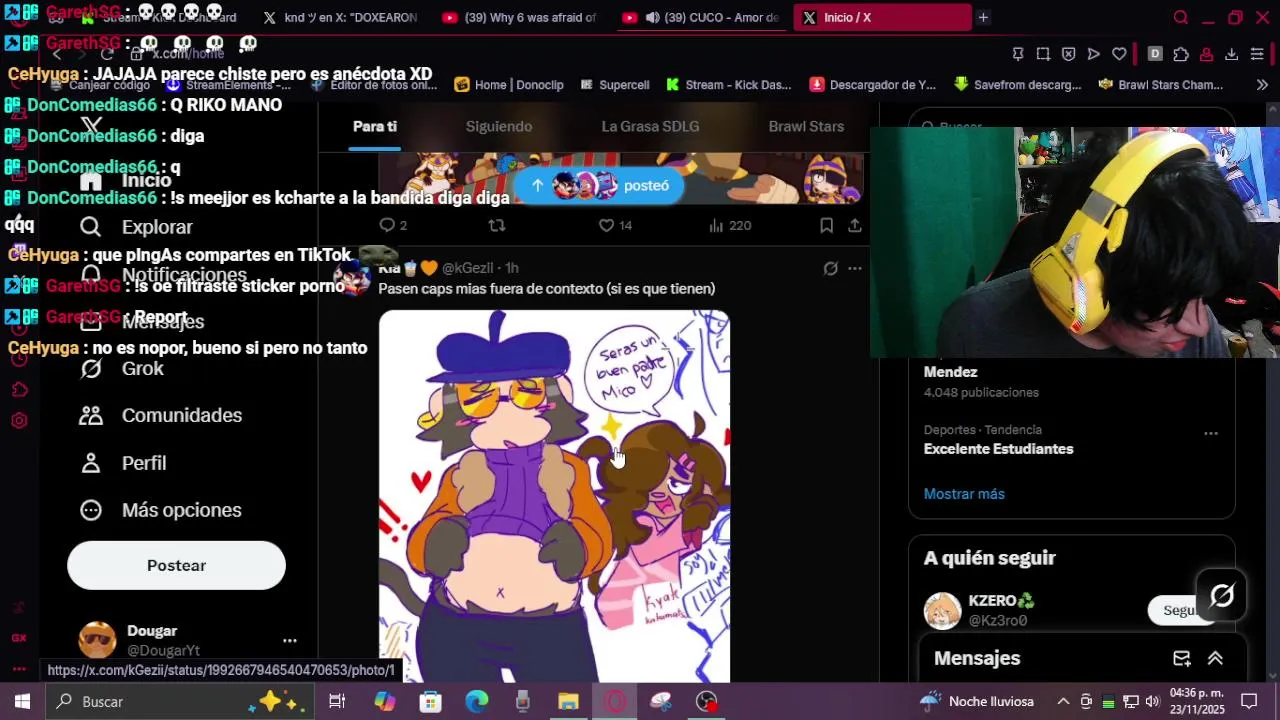This screenshot has height=720, width=1280.
Task: Click the new posts 'posteó' pill
Action: click(599, 185)
